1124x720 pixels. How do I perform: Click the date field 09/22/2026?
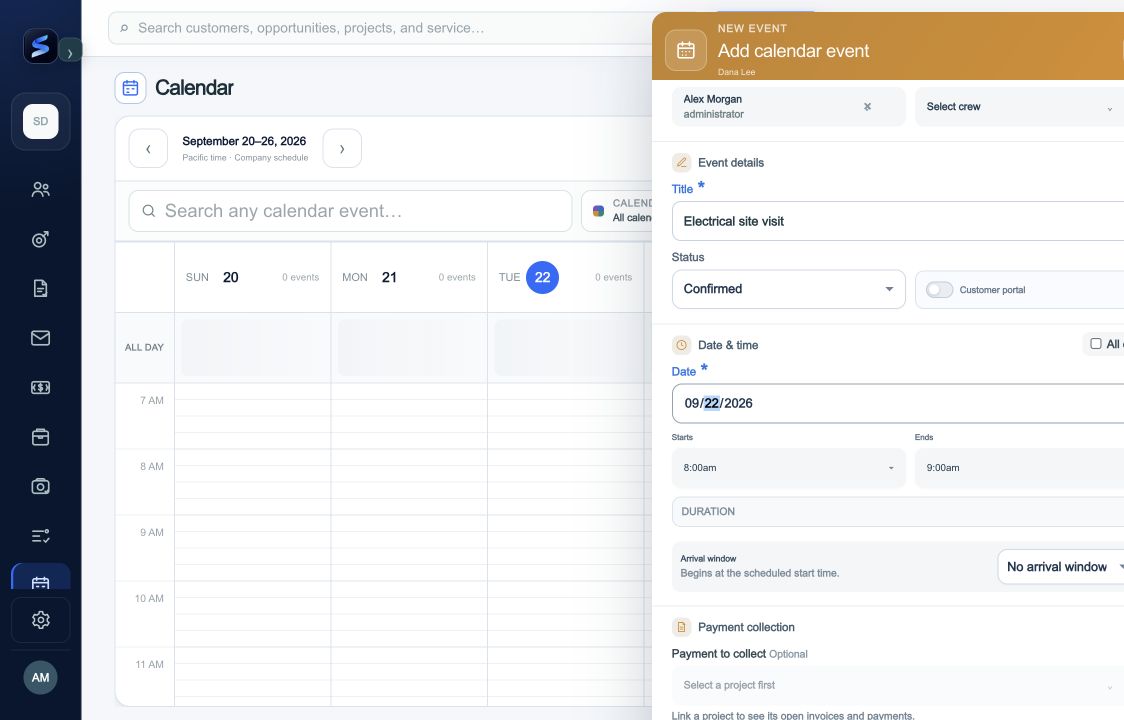click(x=897, y=403)
